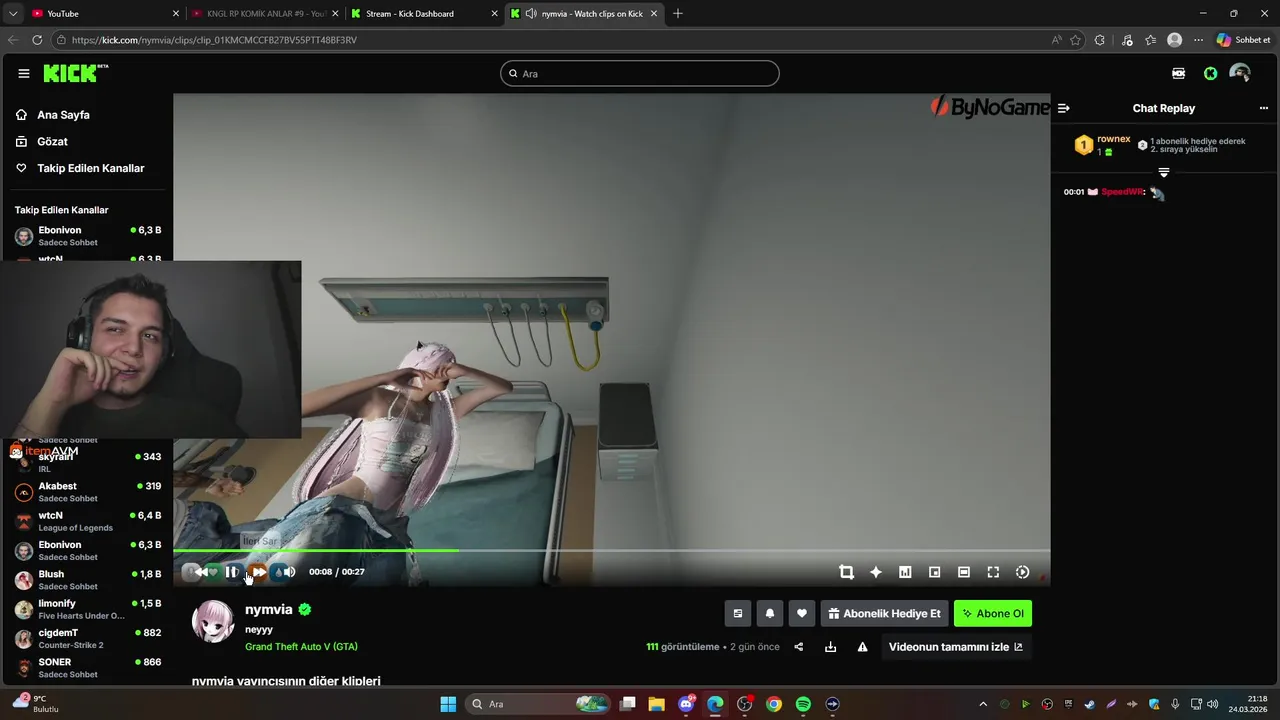
Task: Open Copilot Sohbet et button
Action: [1244, 40]
